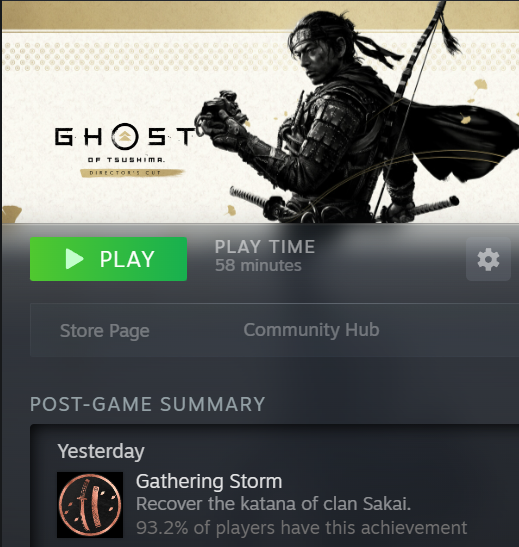This screenshot has height=547, width=519.
Task: Select the Gathering Storm achievement icon
Action: click(90, 505)
